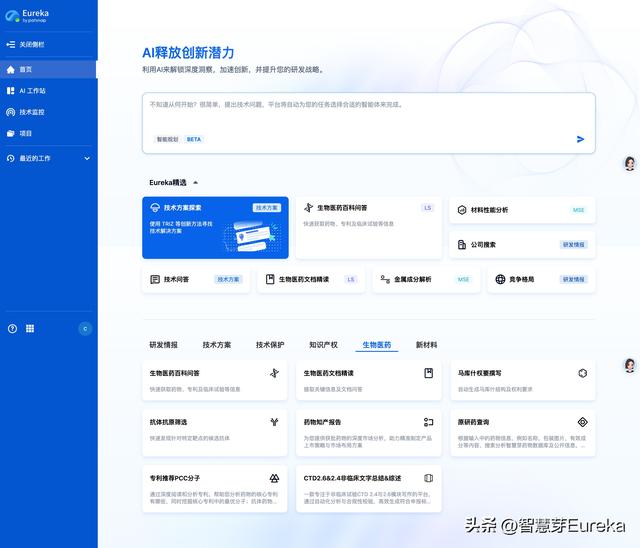Click the 关闭侧栏 collapse sidebar icon
Viewport: 640px width, 548px height.
coord(11,44)
